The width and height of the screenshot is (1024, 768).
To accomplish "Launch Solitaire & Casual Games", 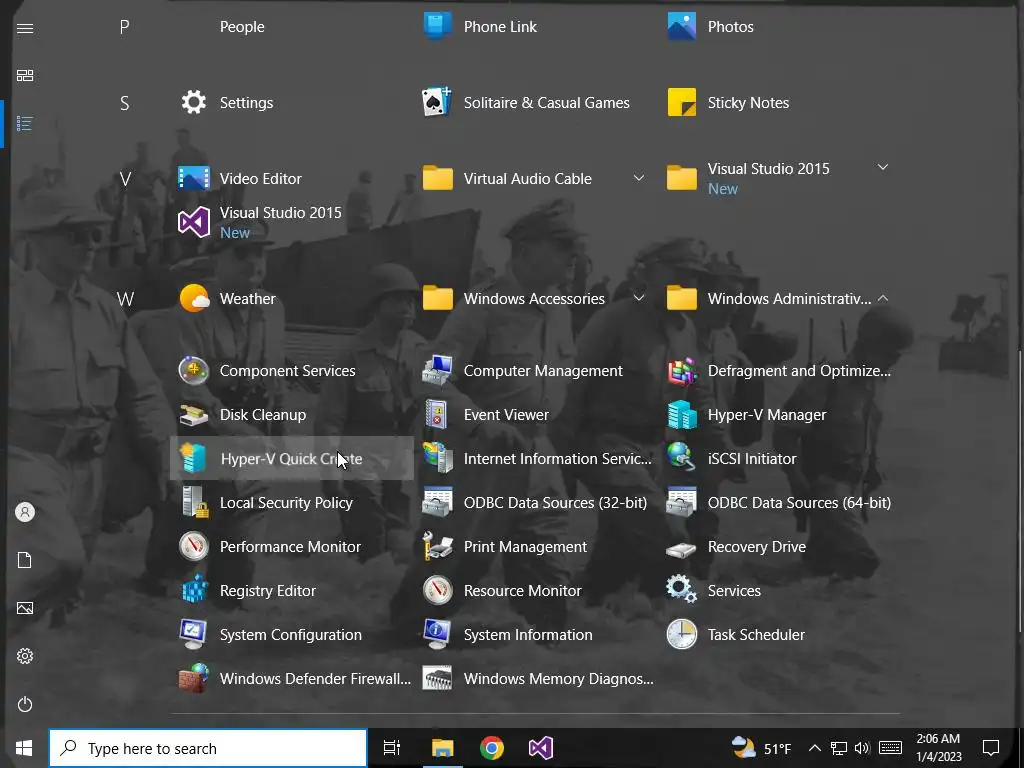I will [536, 103].
